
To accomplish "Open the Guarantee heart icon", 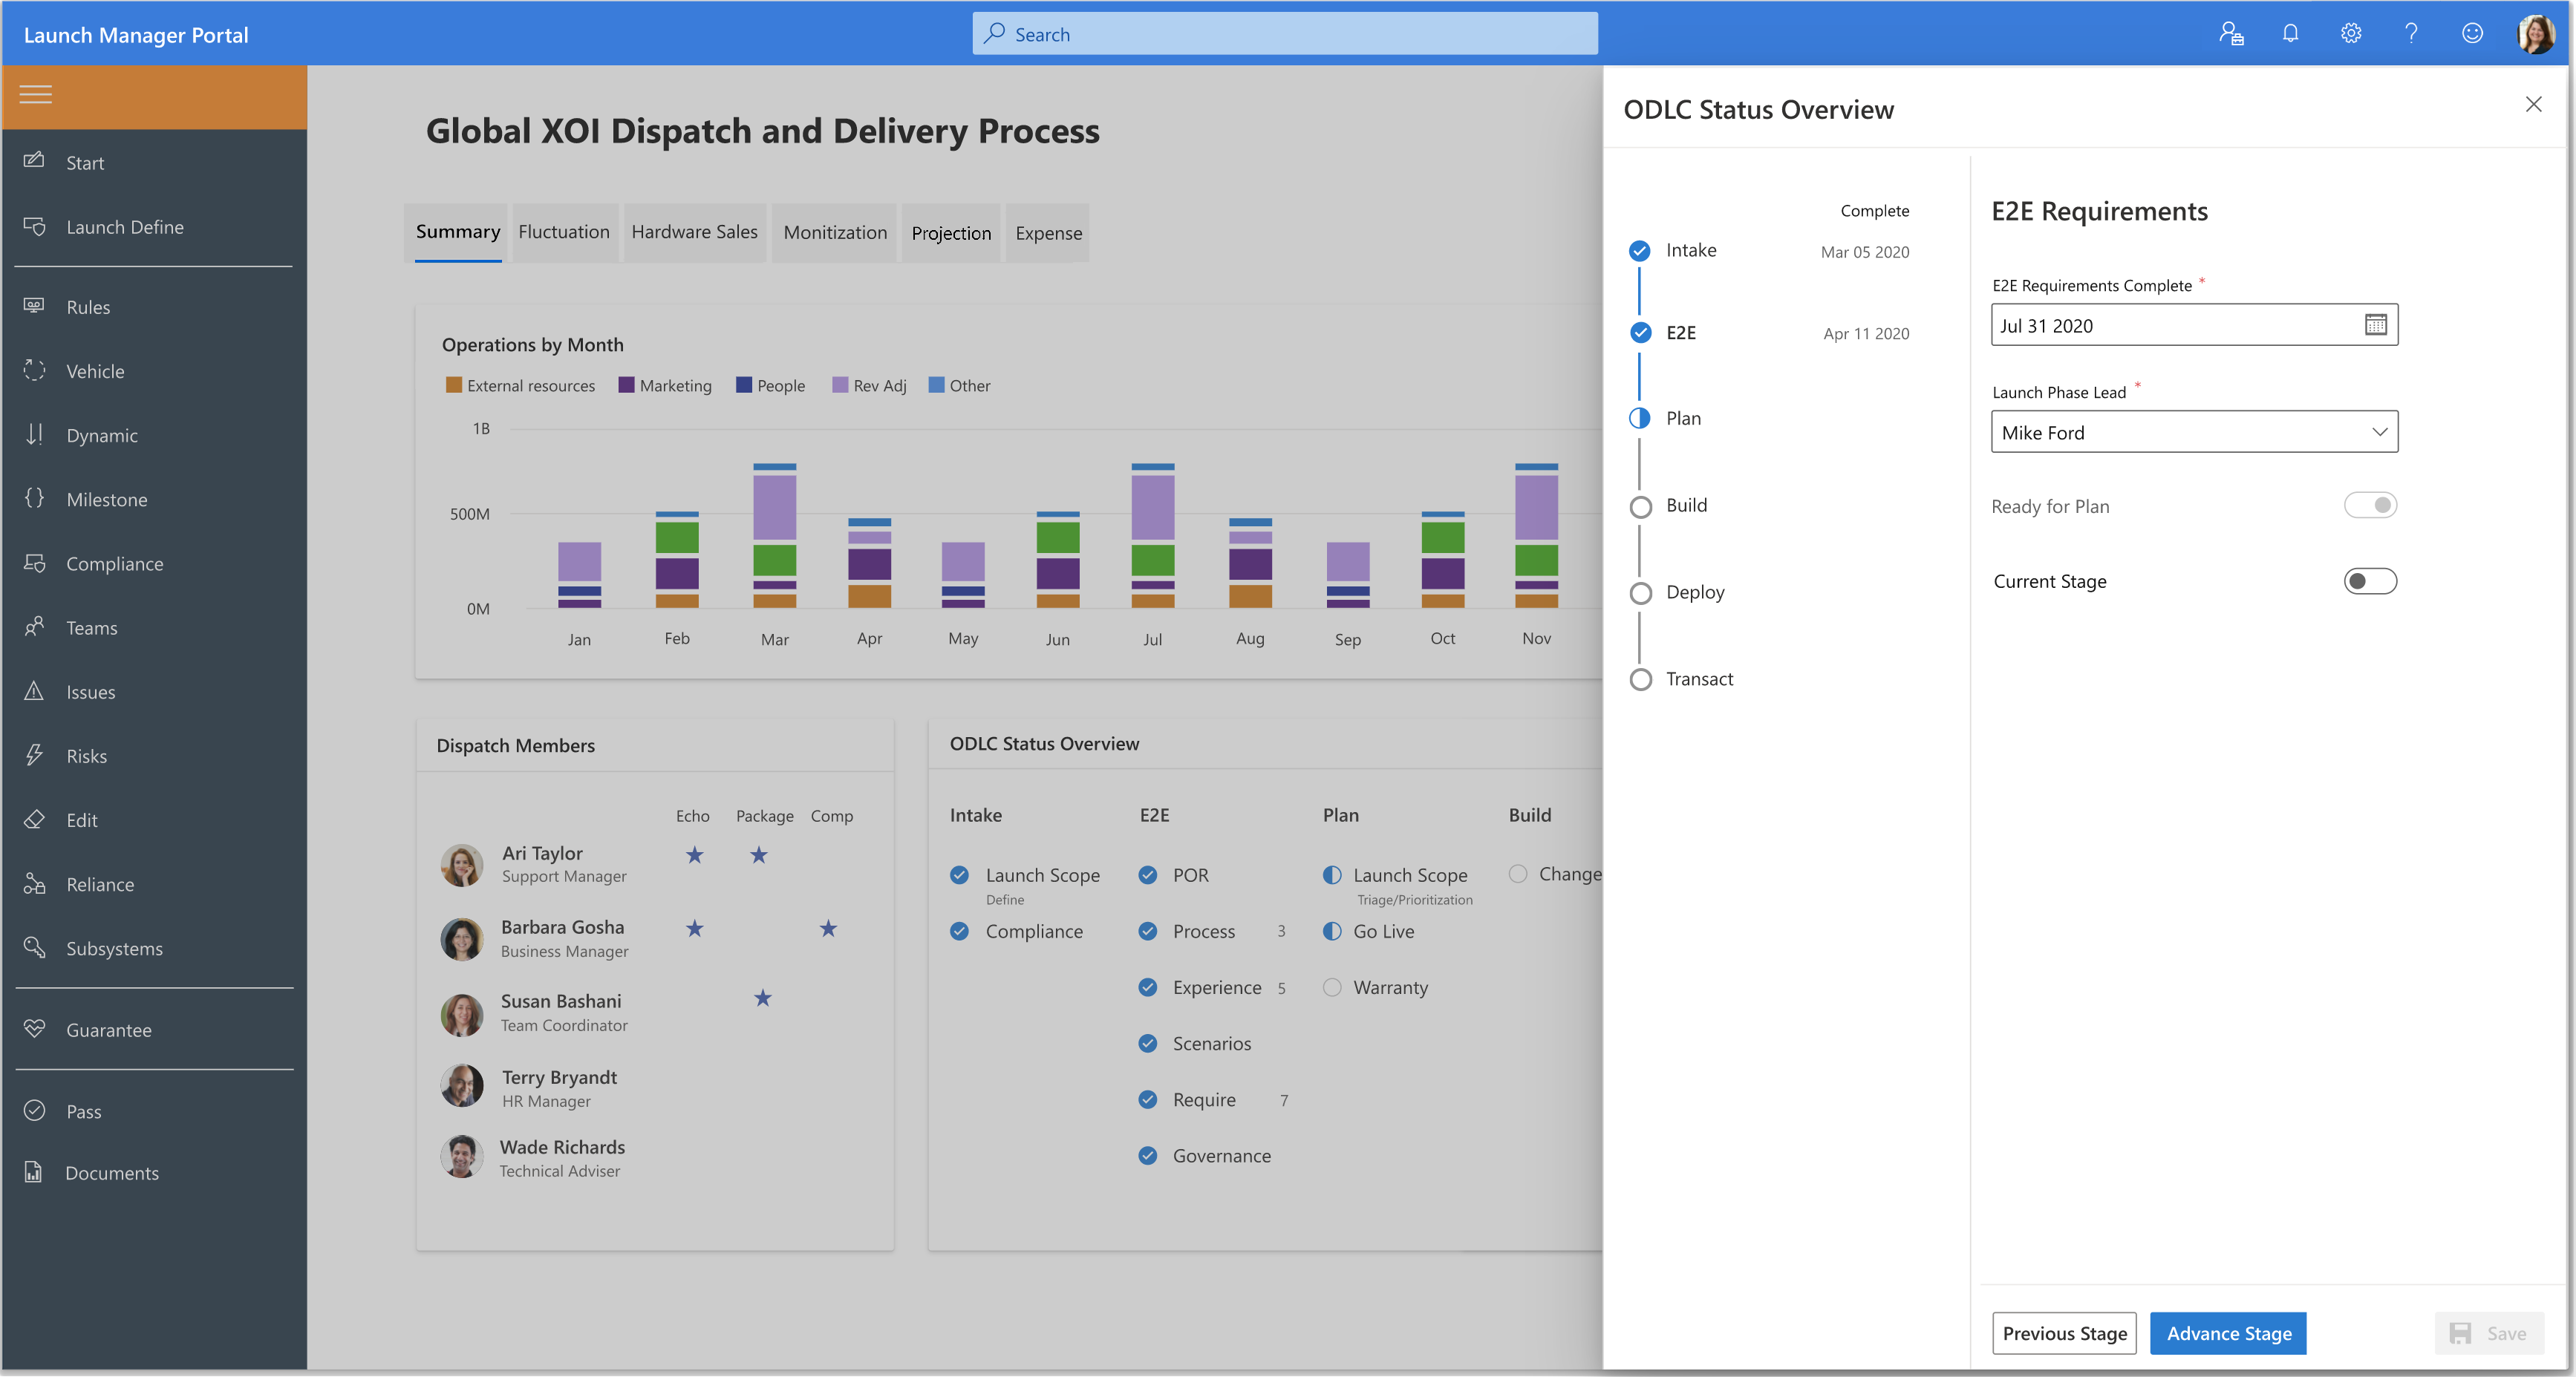I will (x=34, y=1029).
